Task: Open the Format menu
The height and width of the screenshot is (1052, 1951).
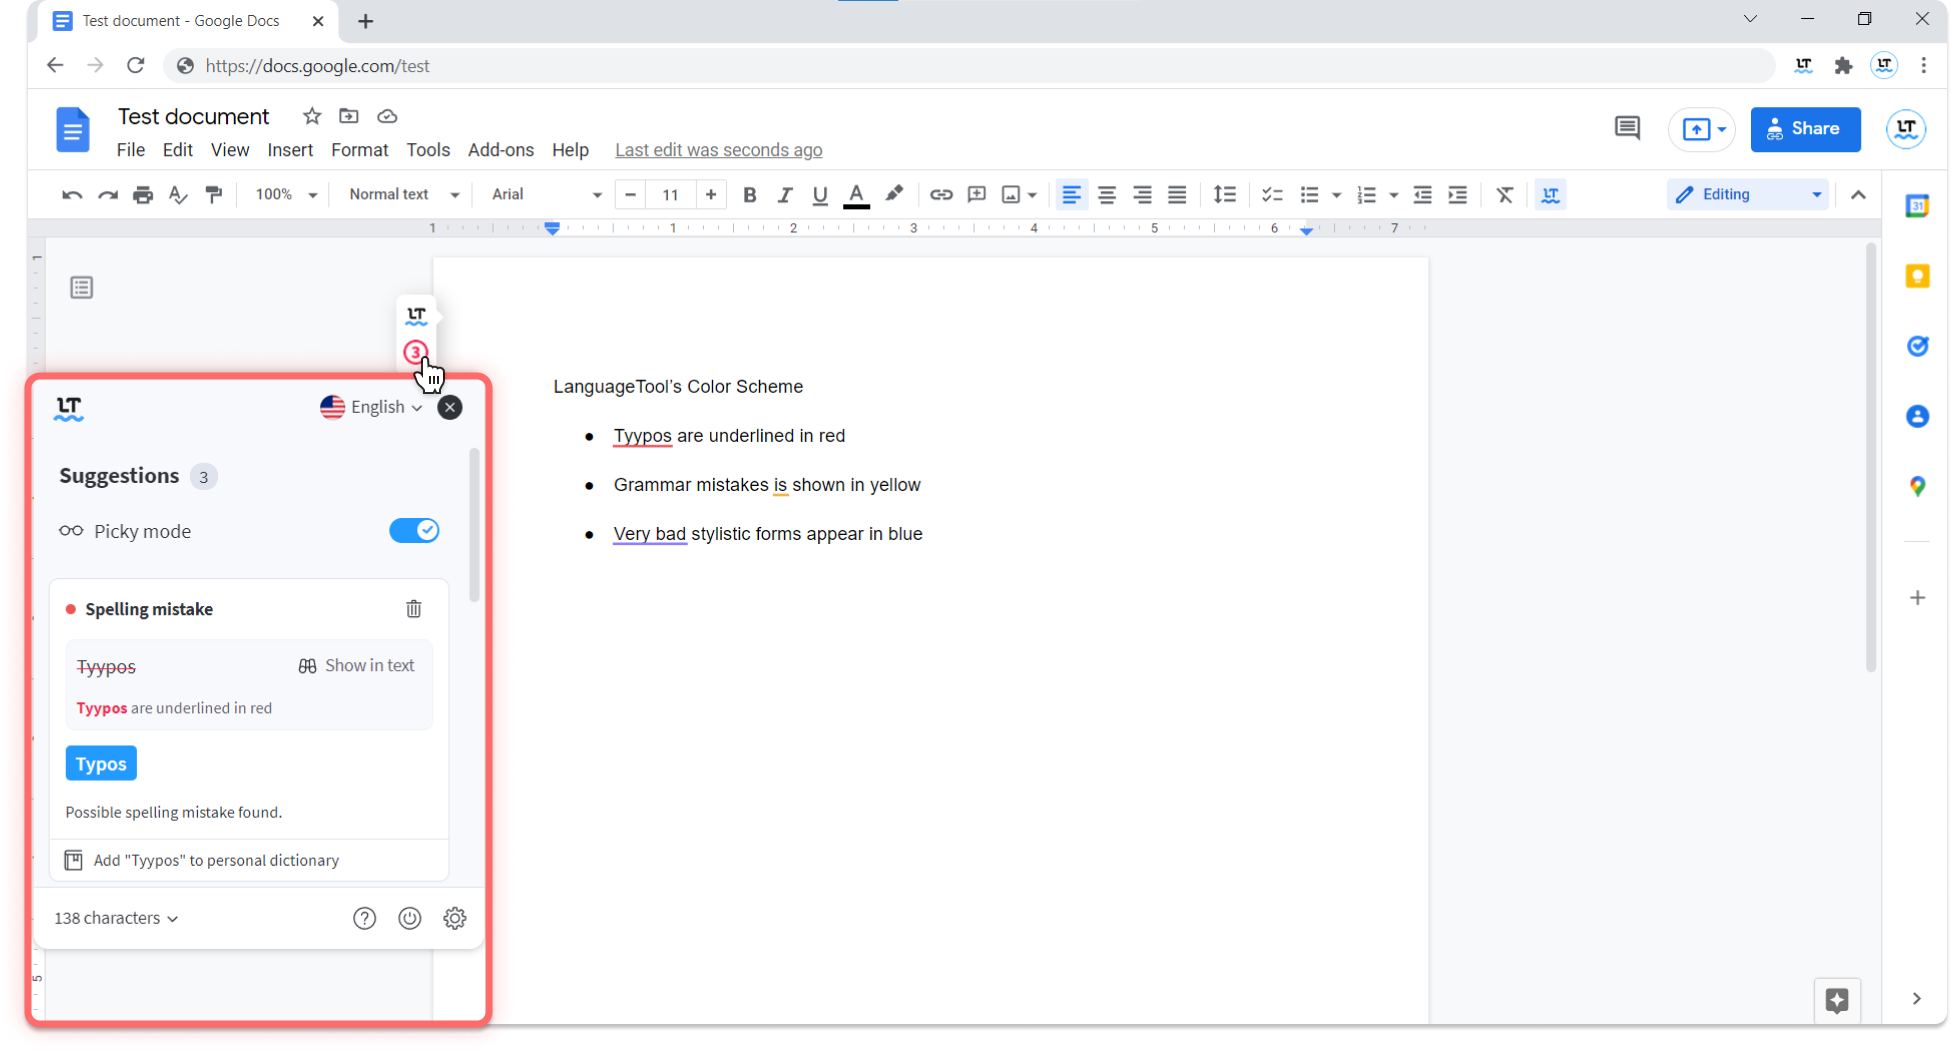Action: (359, 150)
